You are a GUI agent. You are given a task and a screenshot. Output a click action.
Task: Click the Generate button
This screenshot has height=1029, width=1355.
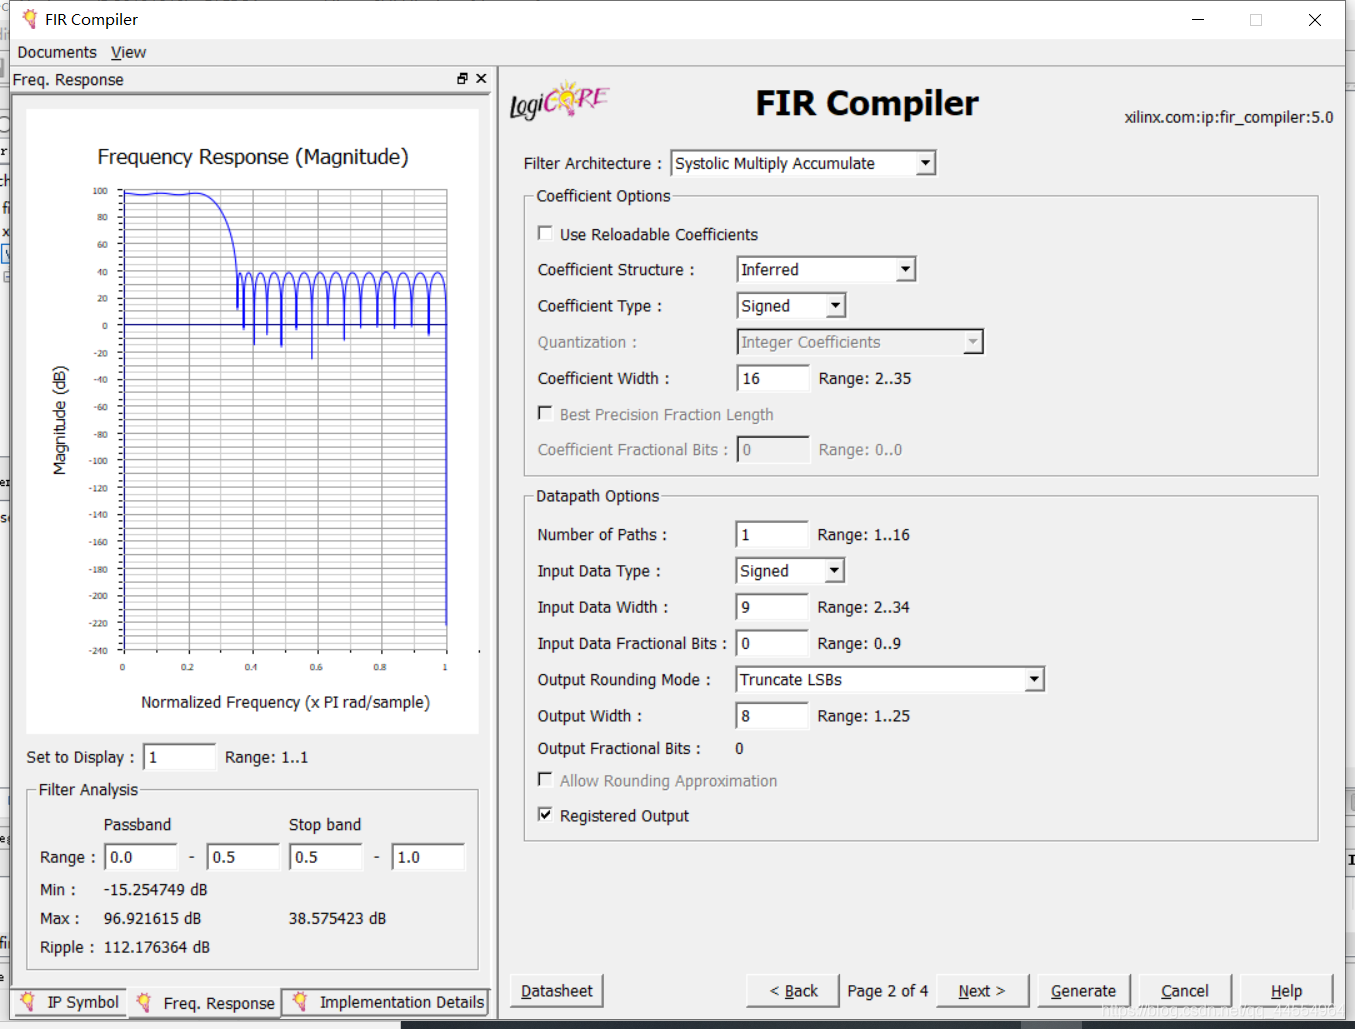tap(1083, 991)
